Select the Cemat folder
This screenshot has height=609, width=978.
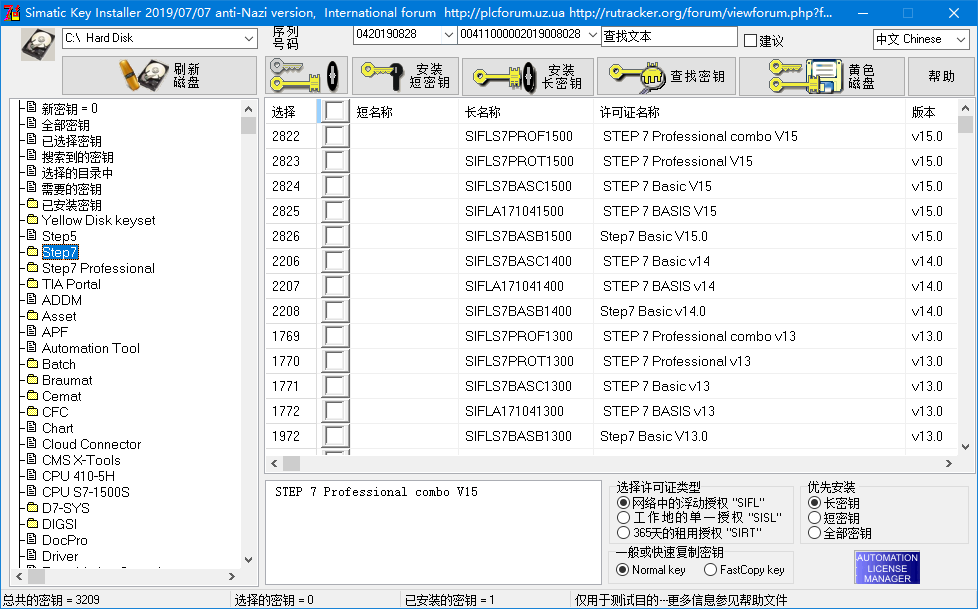click(x=61, y=396)
